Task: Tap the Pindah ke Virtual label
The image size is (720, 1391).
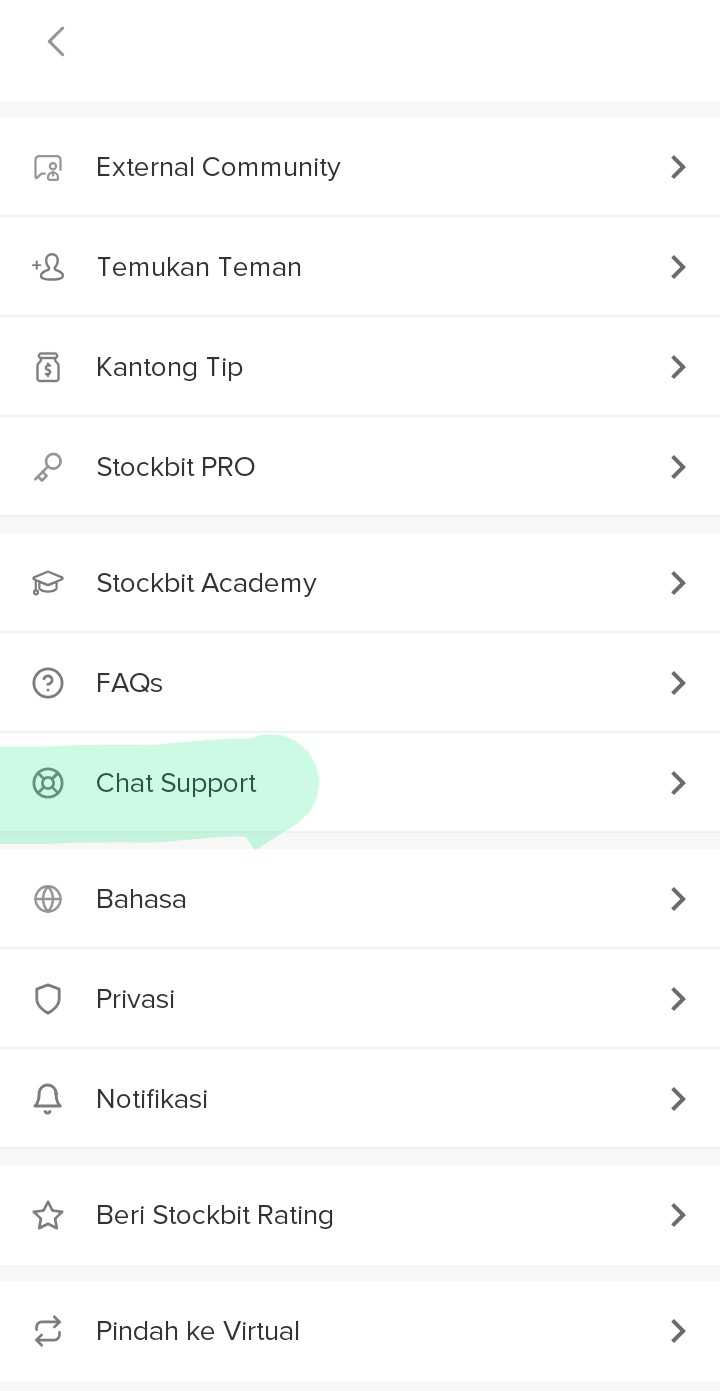Action: pos(198,1331)
